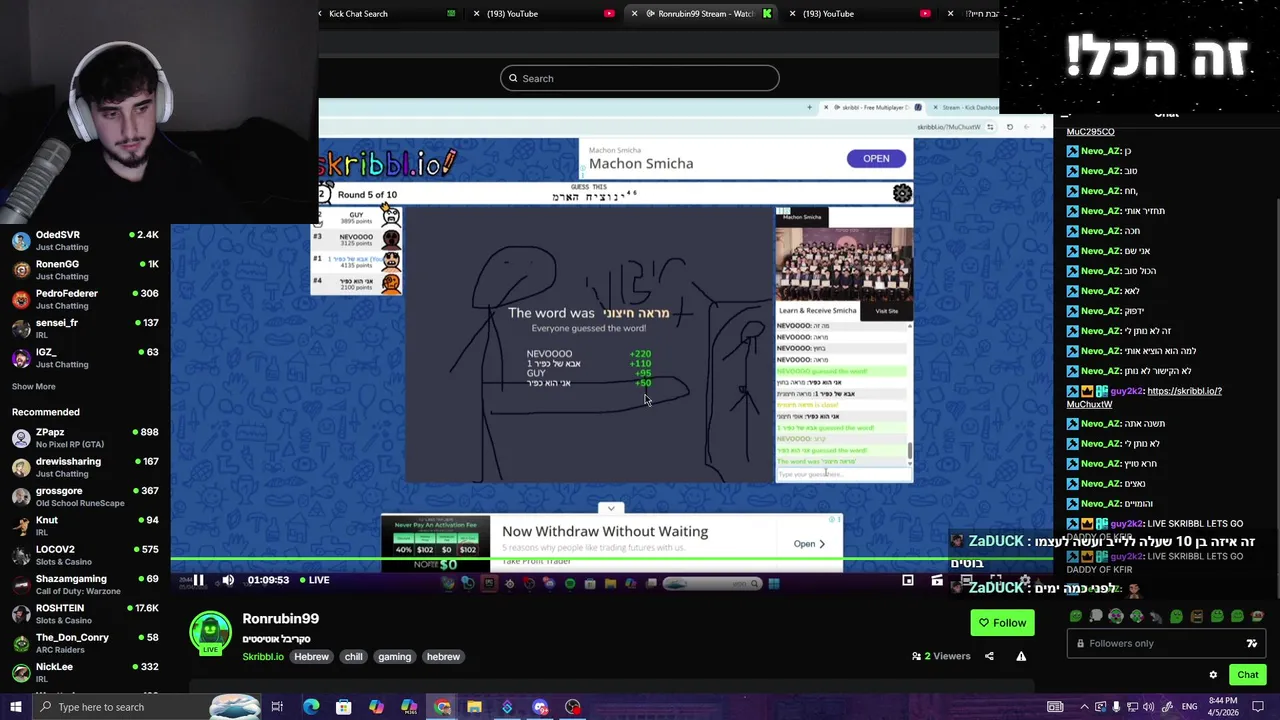Close the Ronrubin99 Stream tab
1280x720 pixels.
click(634, 14)
